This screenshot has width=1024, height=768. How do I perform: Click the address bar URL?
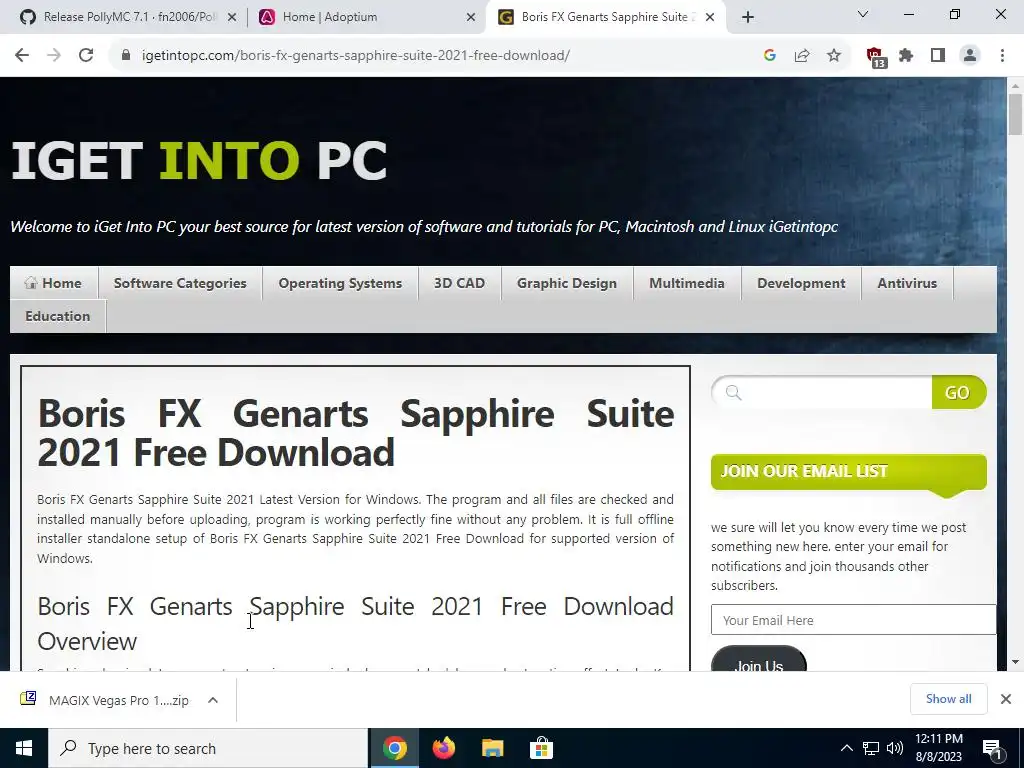coord(356,56)
